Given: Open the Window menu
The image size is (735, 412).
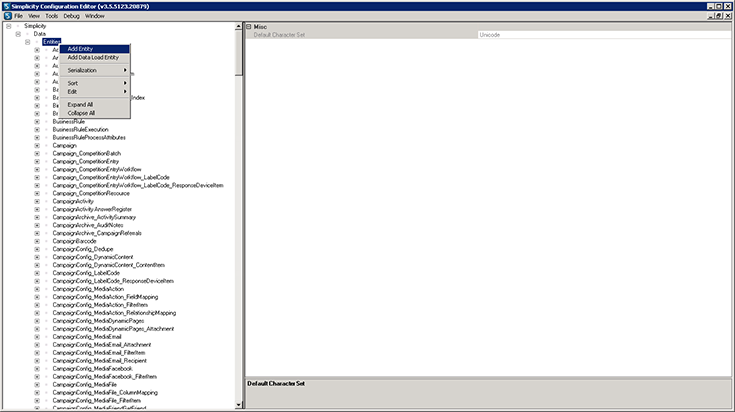Looking at the screenshot, I should (95, 16).
